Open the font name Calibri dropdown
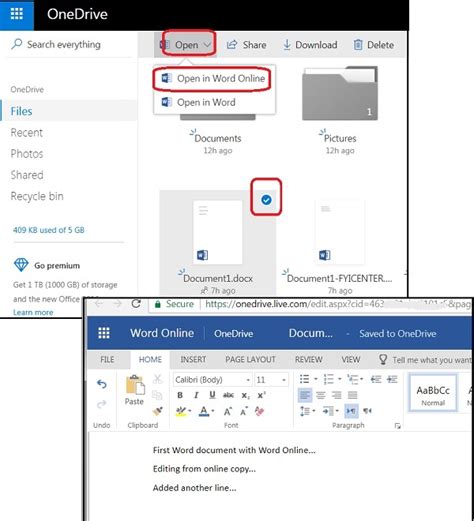This screenshot has width=474, height=521. click(248, 380)
